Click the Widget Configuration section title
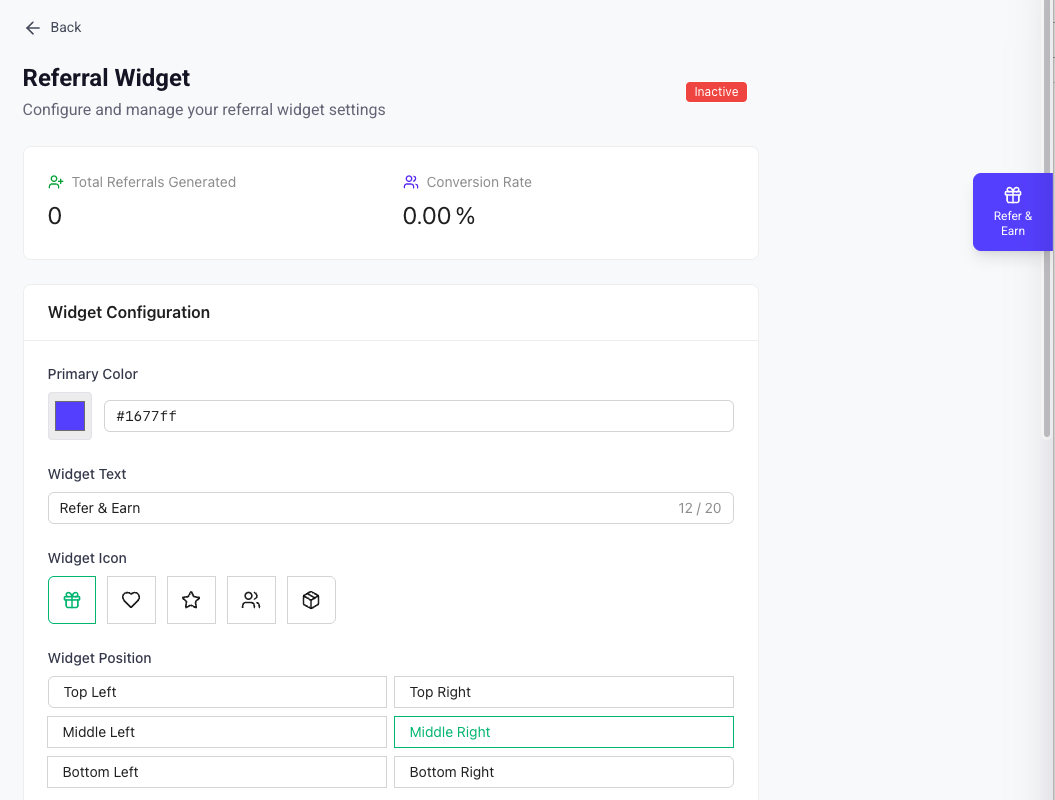 pyautogui.click(x=129, y=312)
